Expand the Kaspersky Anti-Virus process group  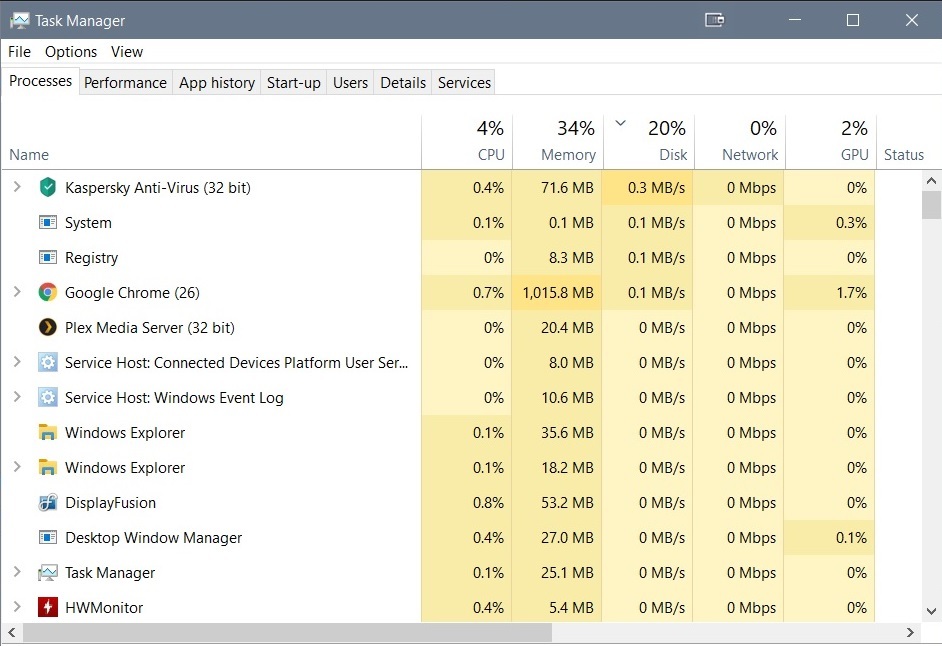pos(17,188)
